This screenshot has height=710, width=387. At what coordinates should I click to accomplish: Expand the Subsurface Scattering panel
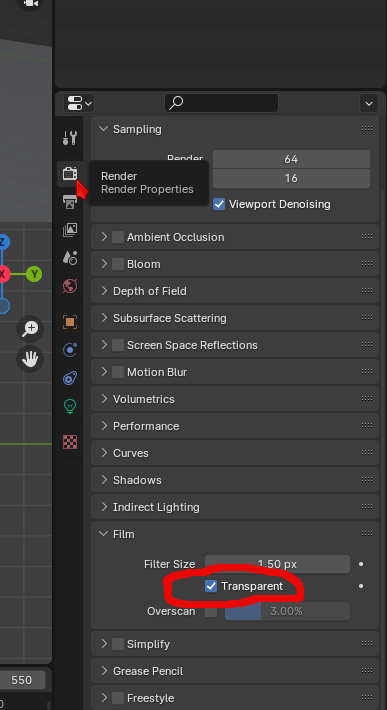click(x=104, y=318)
